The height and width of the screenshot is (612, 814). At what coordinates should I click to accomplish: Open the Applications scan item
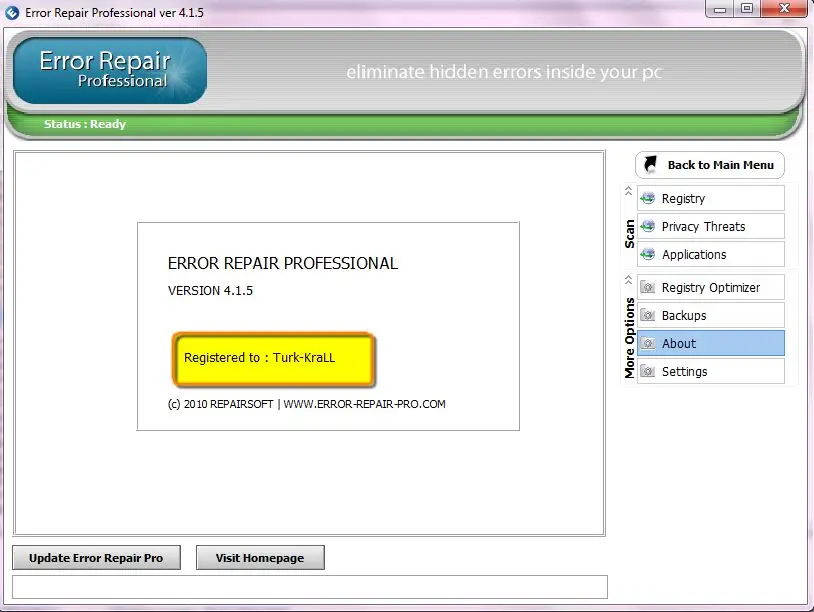711,254
